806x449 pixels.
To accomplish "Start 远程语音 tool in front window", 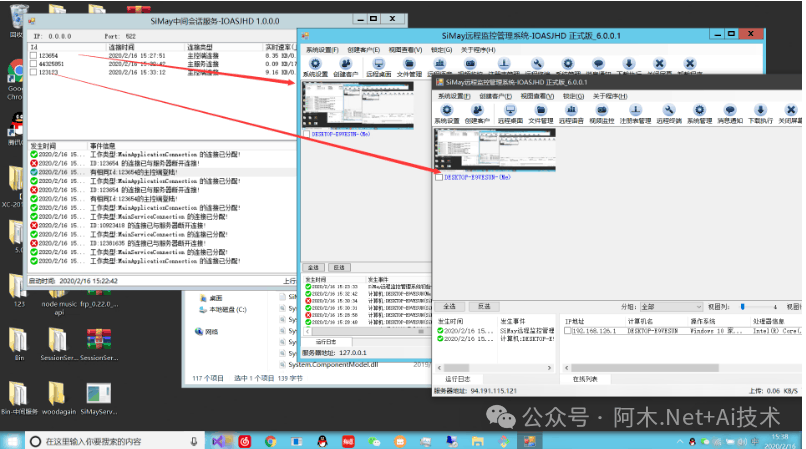I will [x=571, y=114].
